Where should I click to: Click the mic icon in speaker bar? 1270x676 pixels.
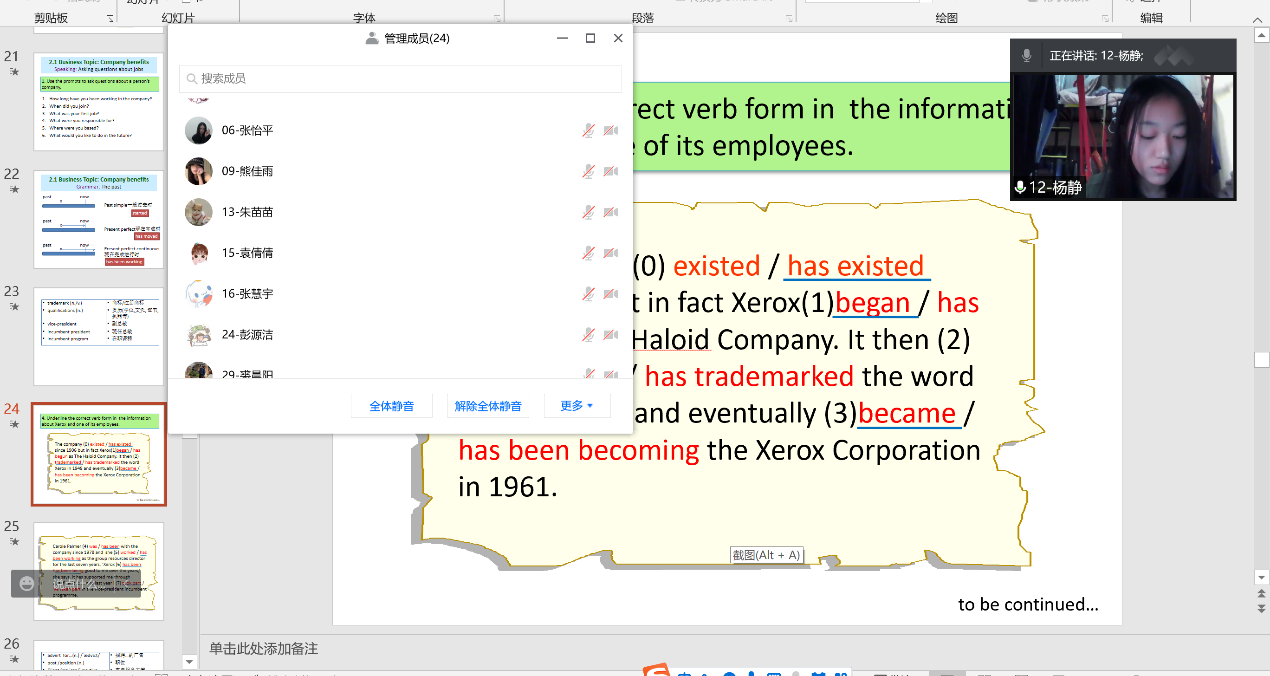(x=1026, y=56)
